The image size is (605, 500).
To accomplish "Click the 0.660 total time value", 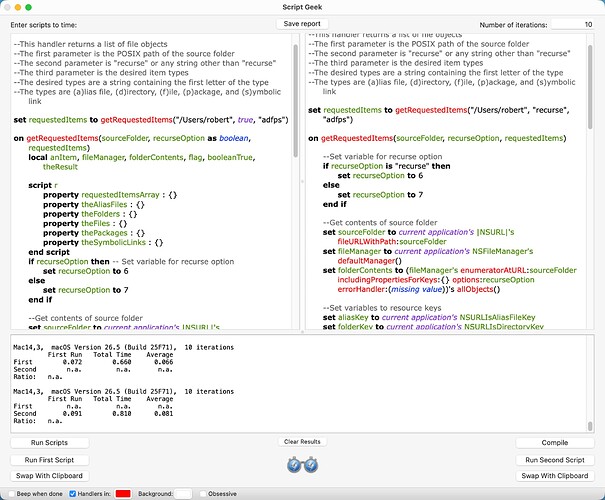I will [122, 362].
